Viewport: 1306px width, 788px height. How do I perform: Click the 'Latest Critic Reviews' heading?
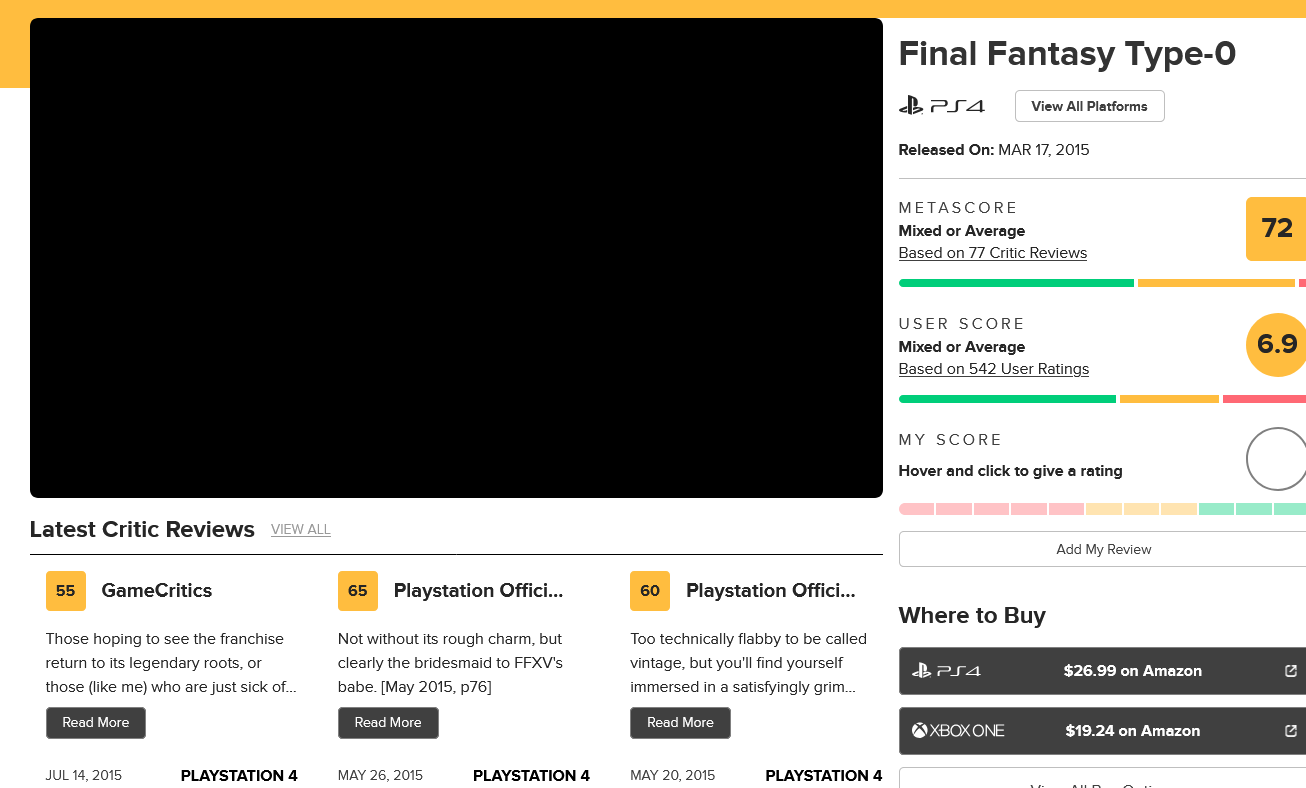click(142, 530)
